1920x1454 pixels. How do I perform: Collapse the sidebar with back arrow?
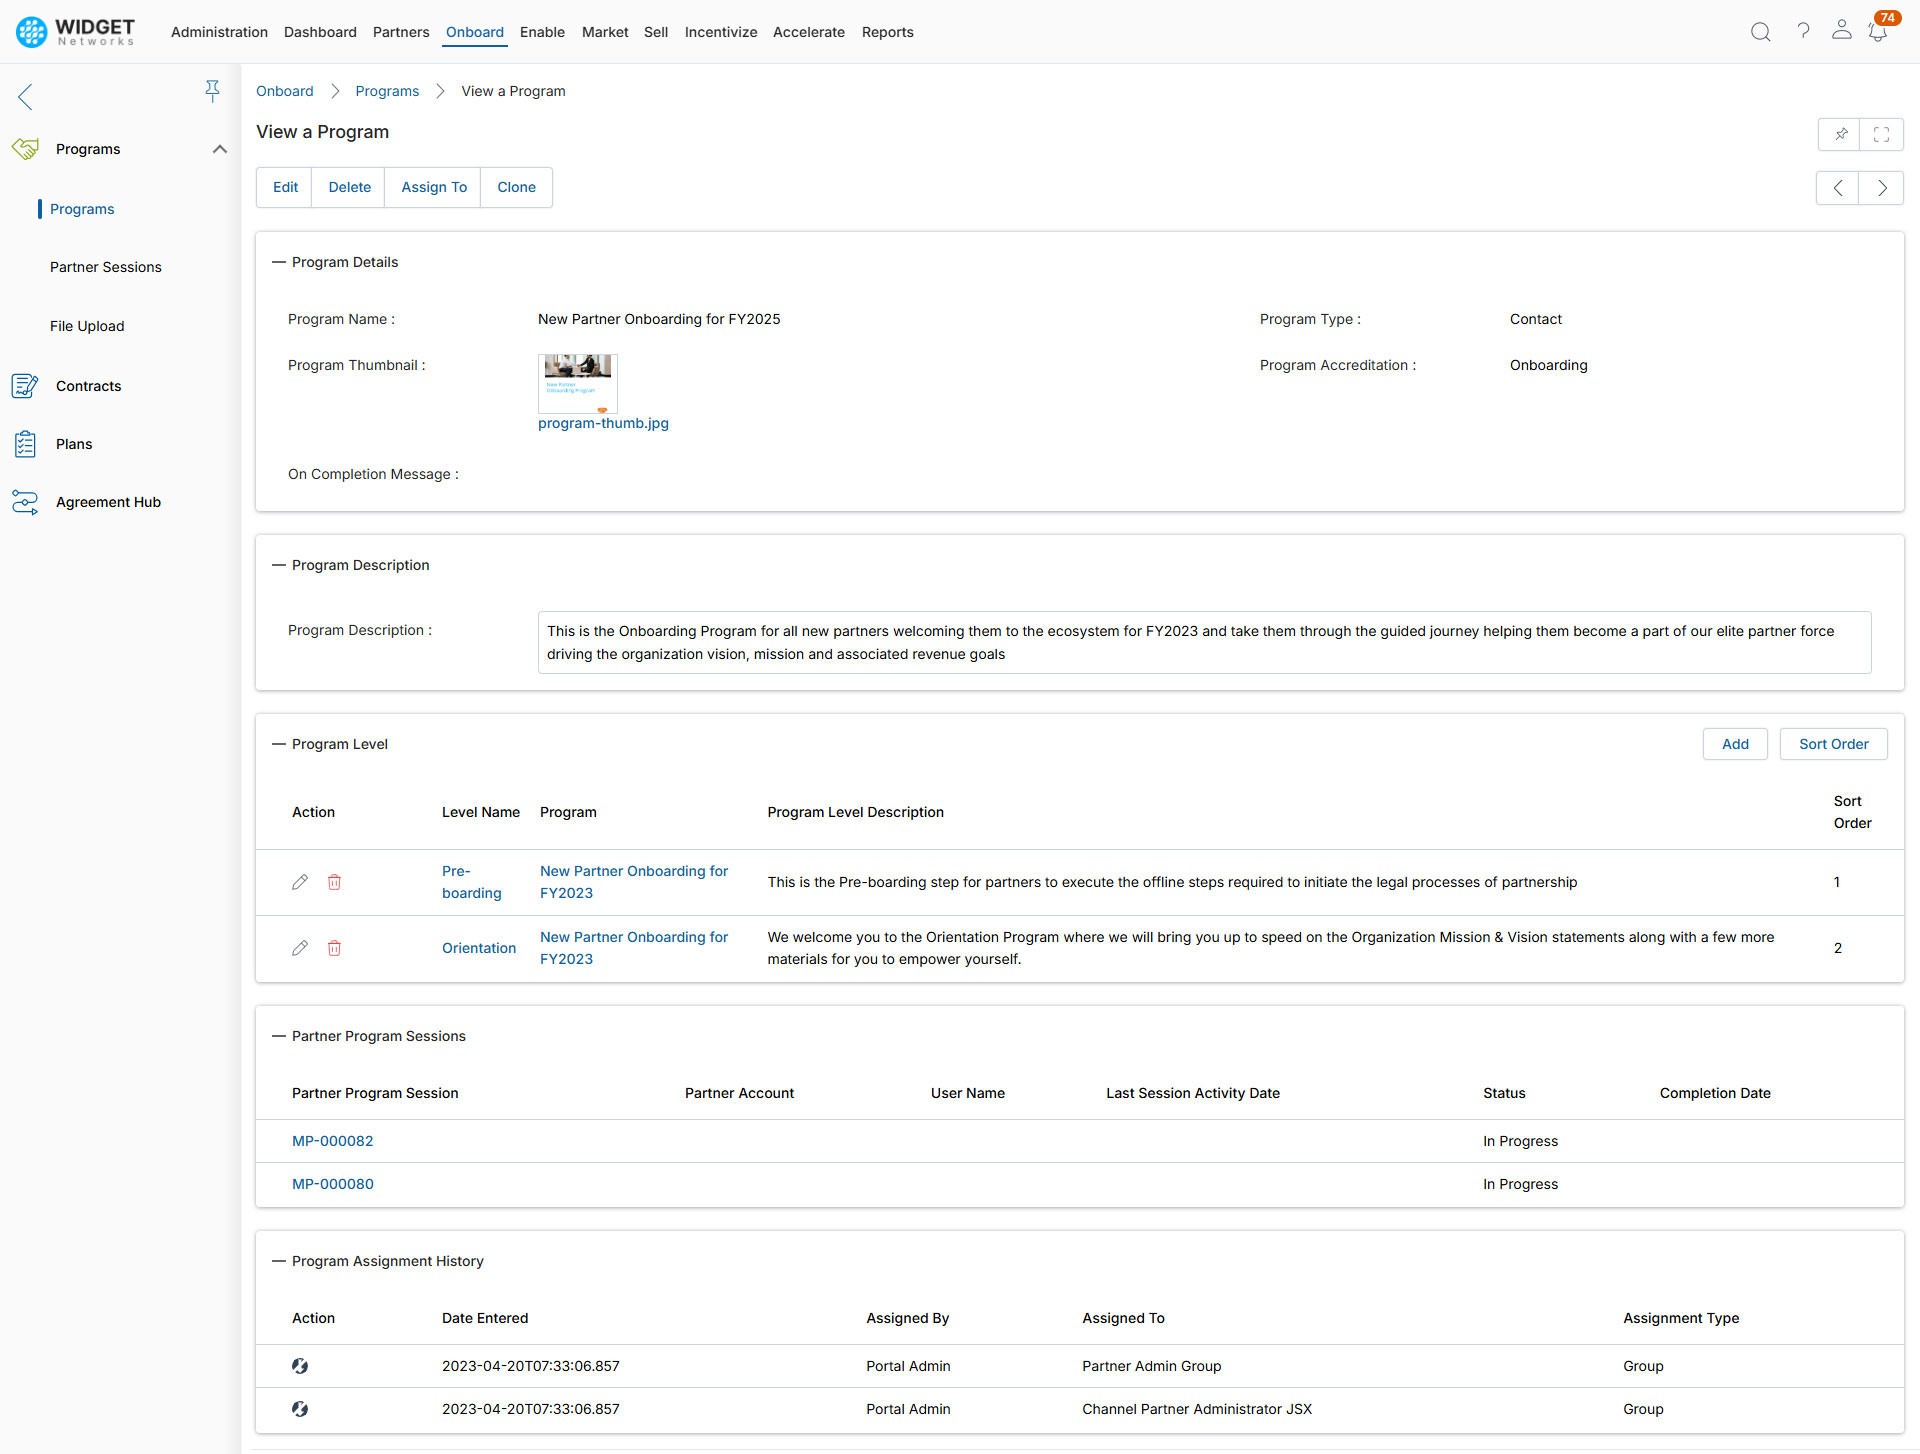26,97
